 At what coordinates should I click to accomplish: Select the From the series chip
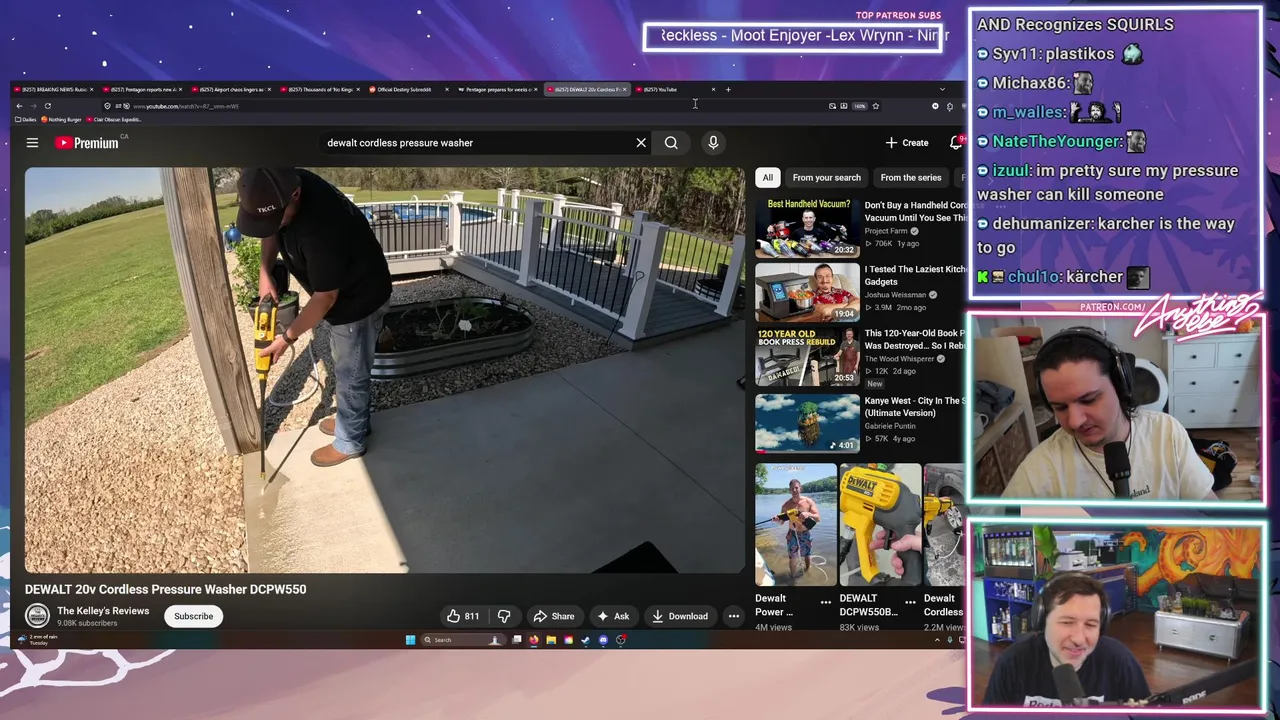(911, 178)
